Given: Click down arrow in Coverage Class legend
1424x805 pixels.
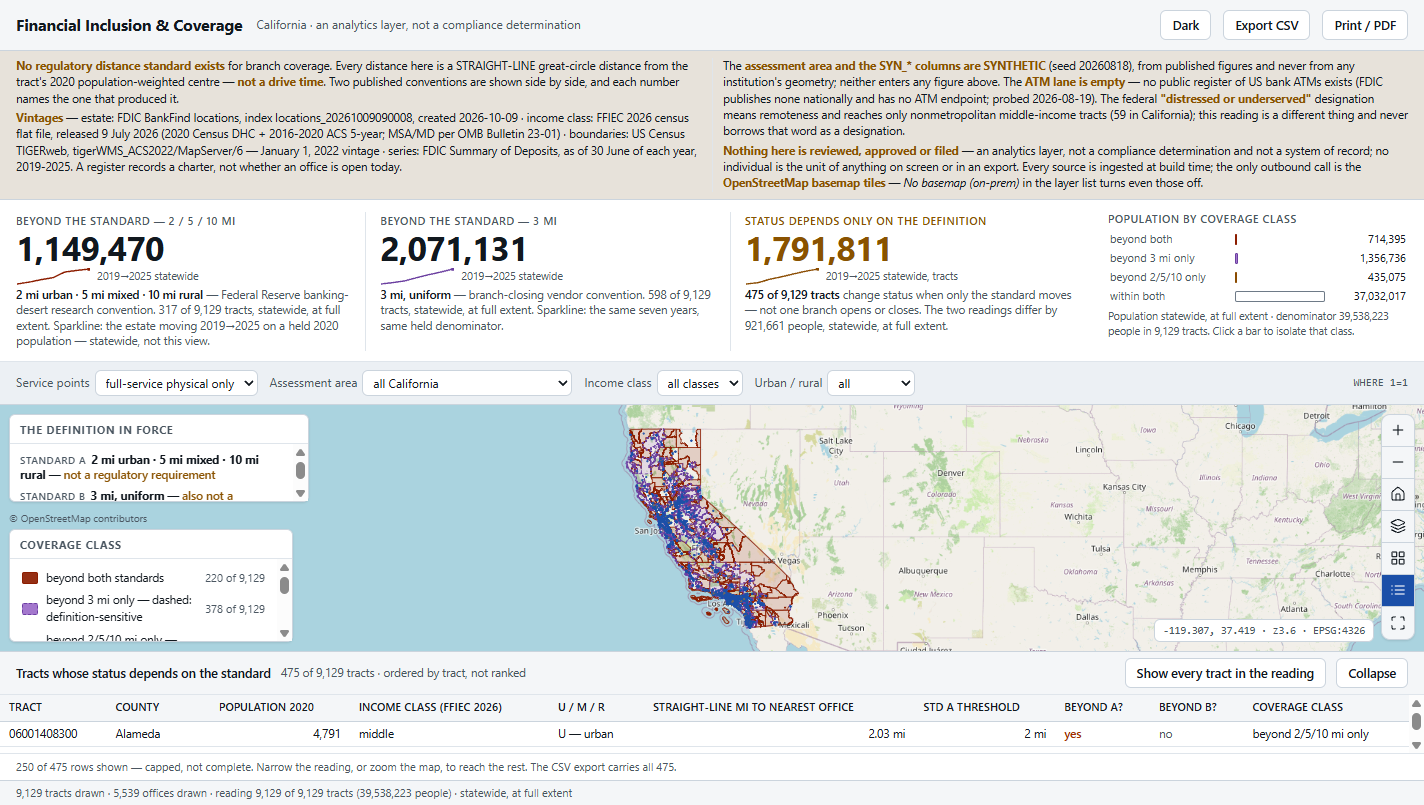Looking at the screenshot, I should [x=284, y=633].
